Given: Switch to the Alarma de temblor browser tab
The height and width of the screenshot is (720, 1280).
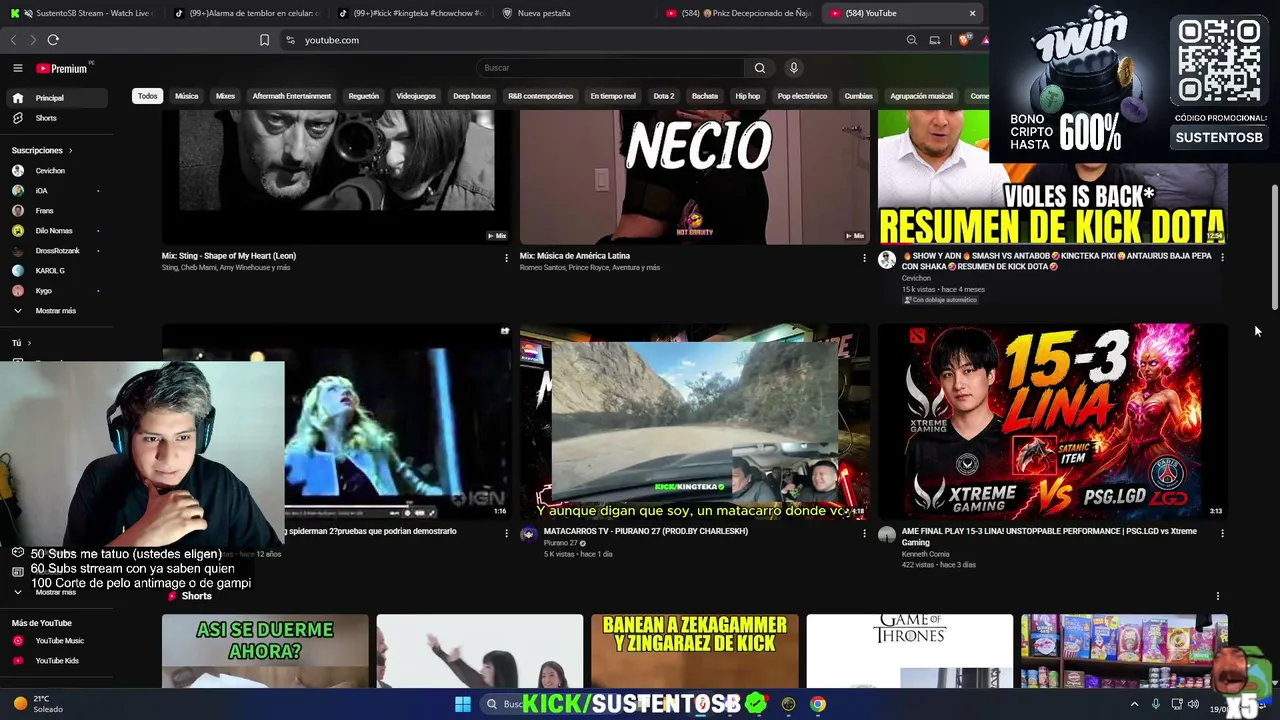Looking at the screenshot, I should click(246, 13).
